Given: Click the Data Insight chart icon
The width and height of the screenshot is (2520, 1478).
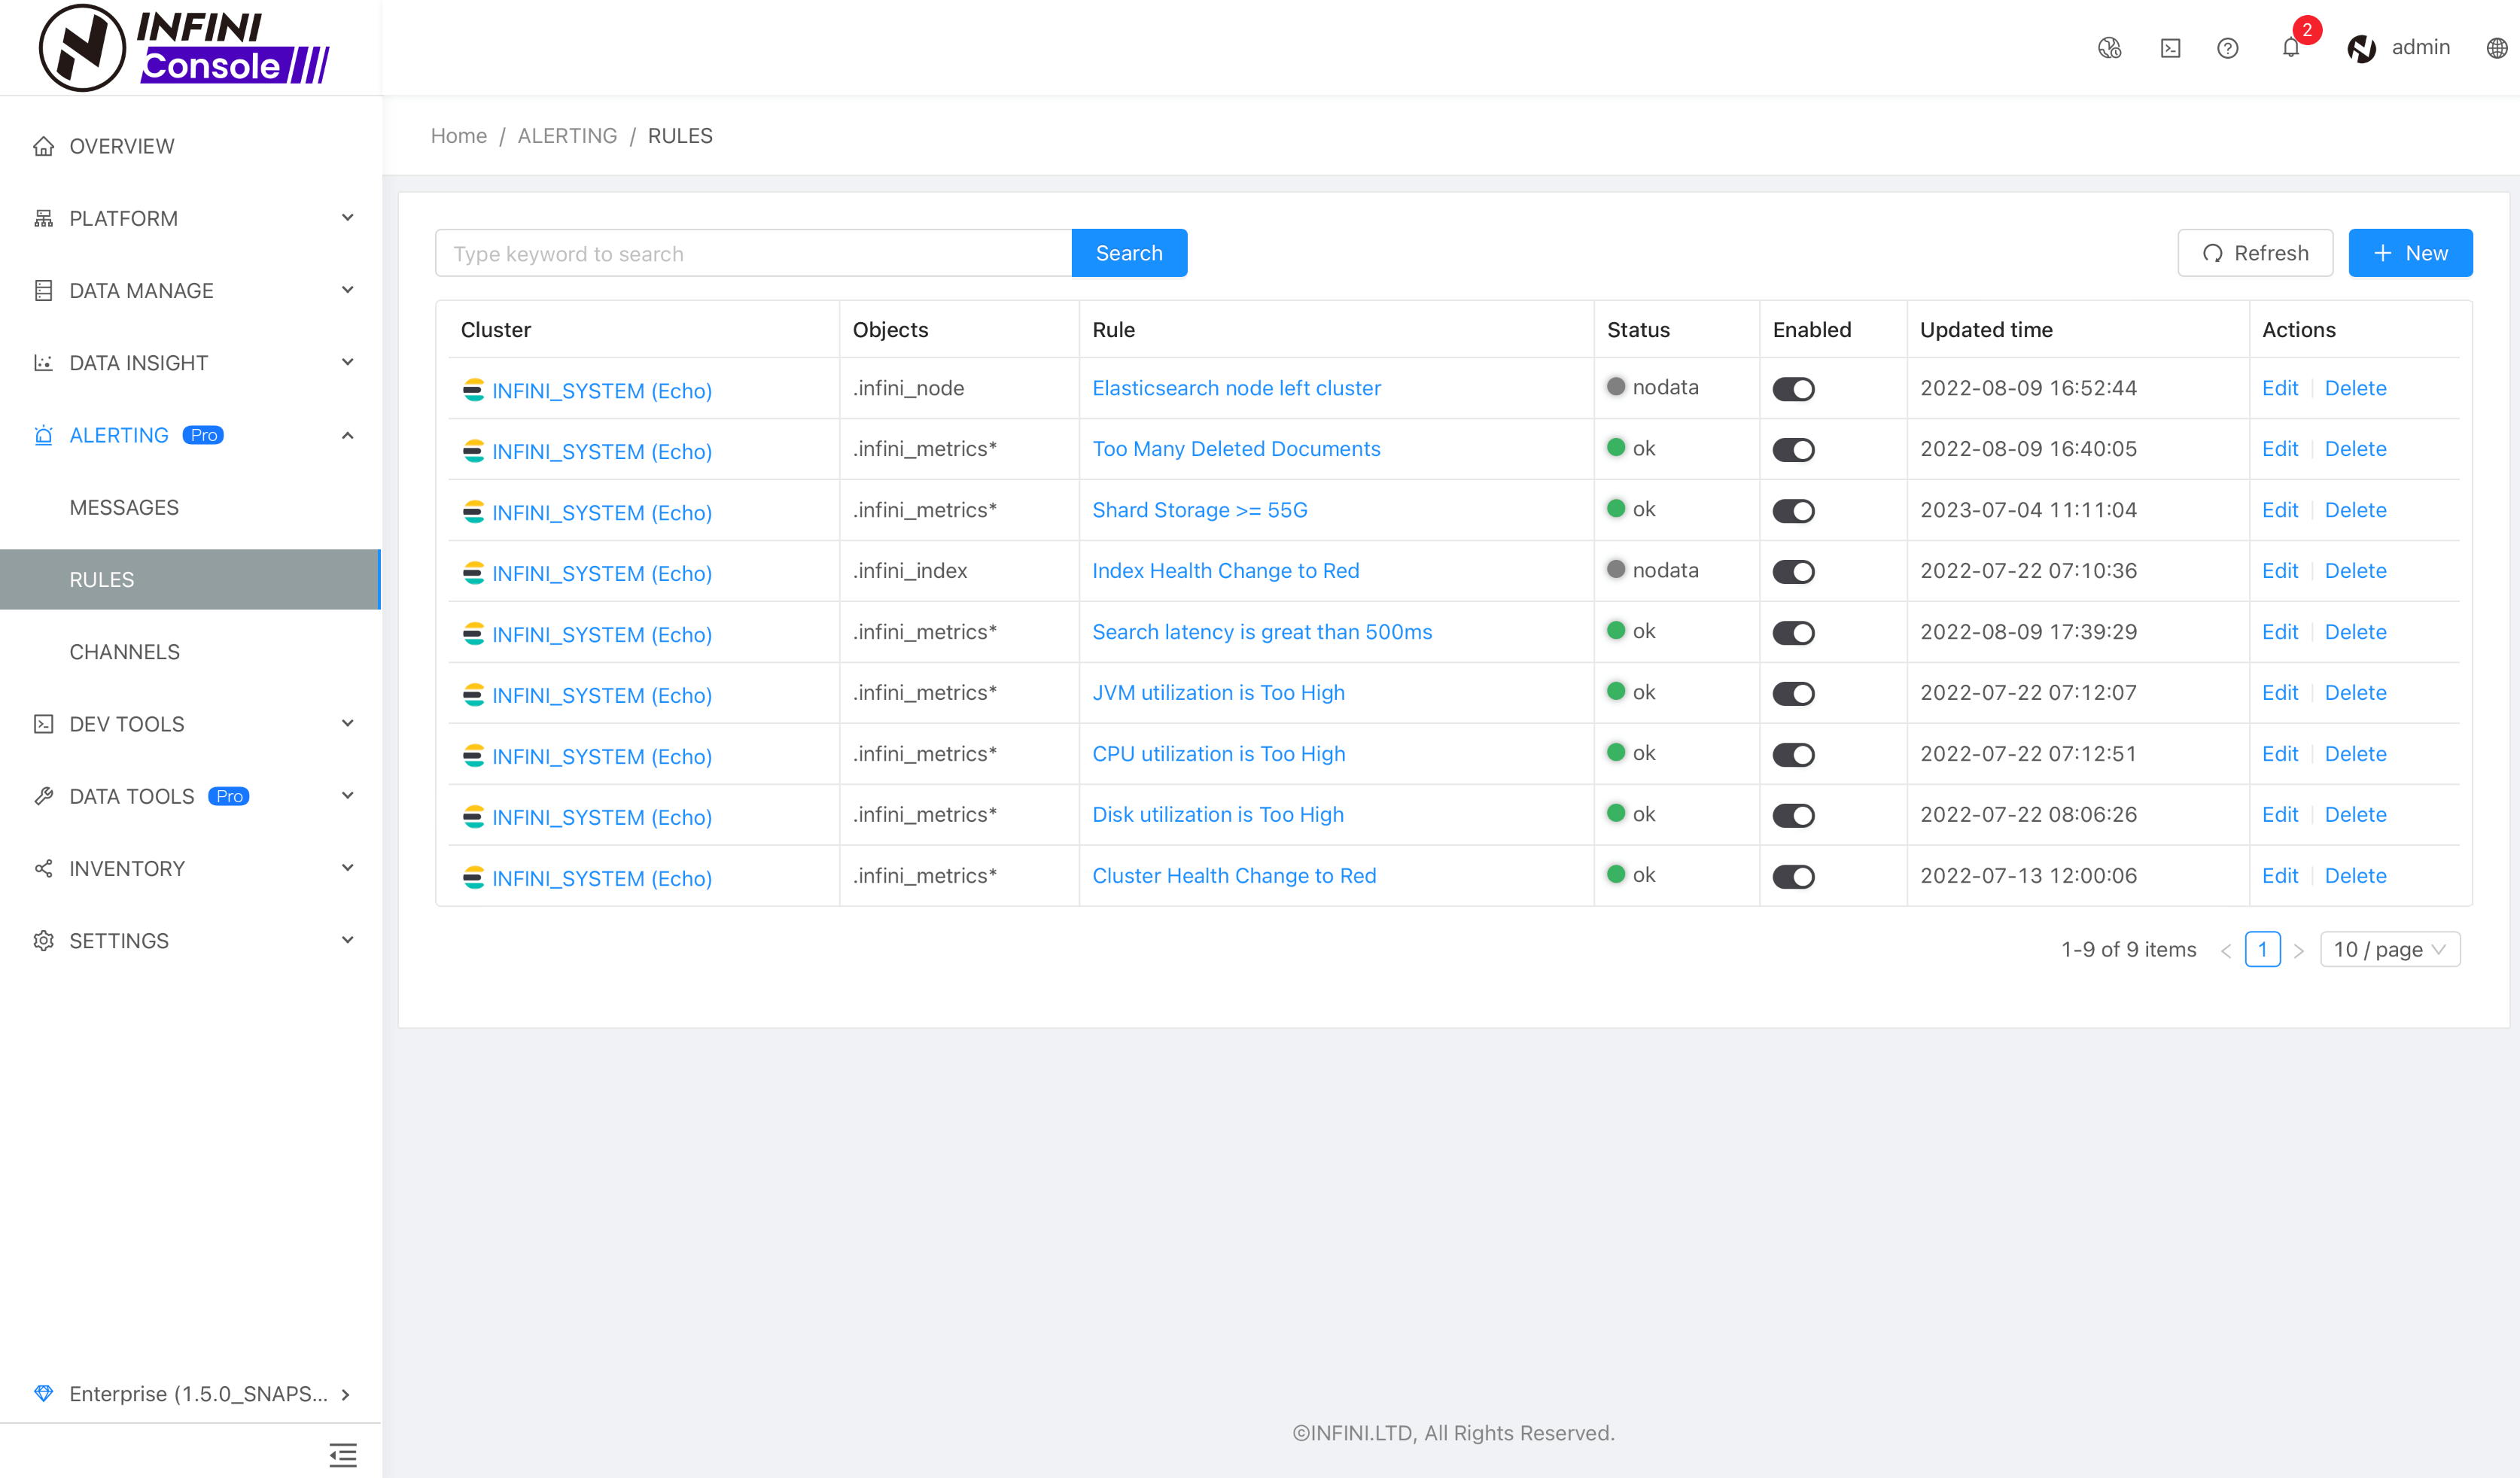Looking at the screenshot, I should click(43, 363).
